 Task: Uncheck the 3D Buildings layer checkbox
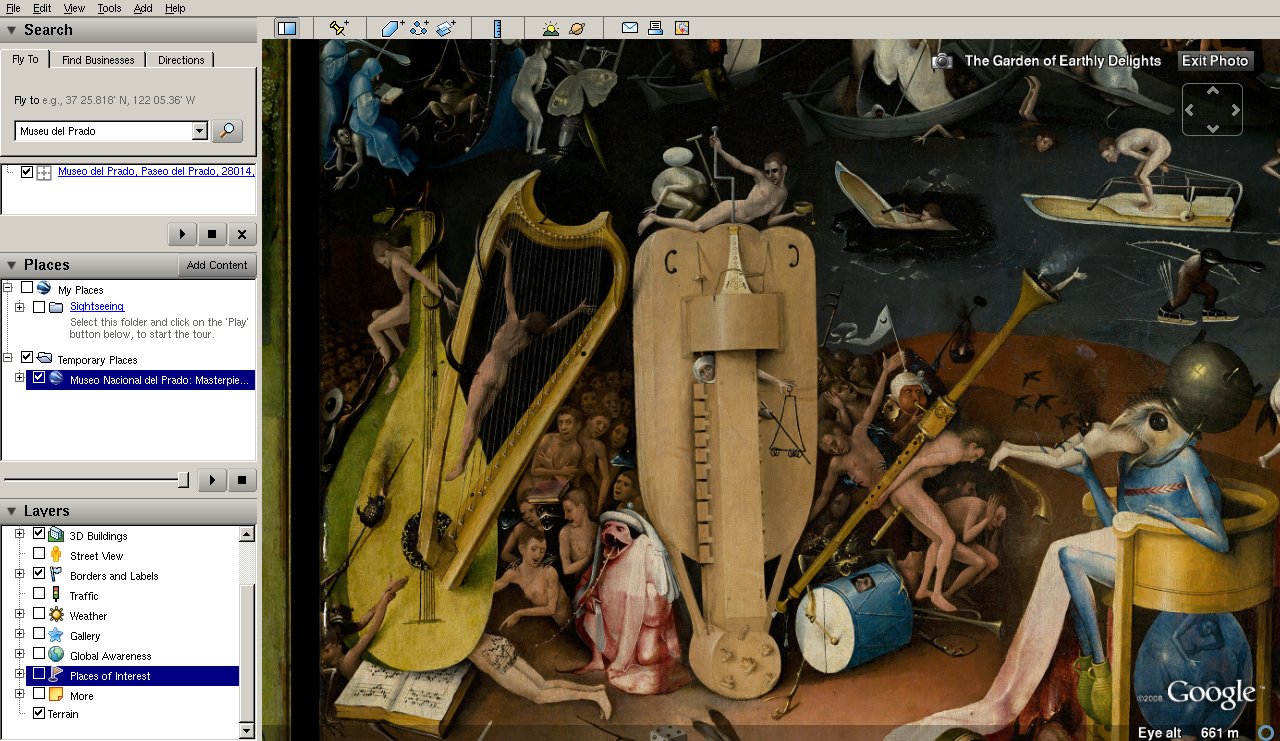coord(39,534)
